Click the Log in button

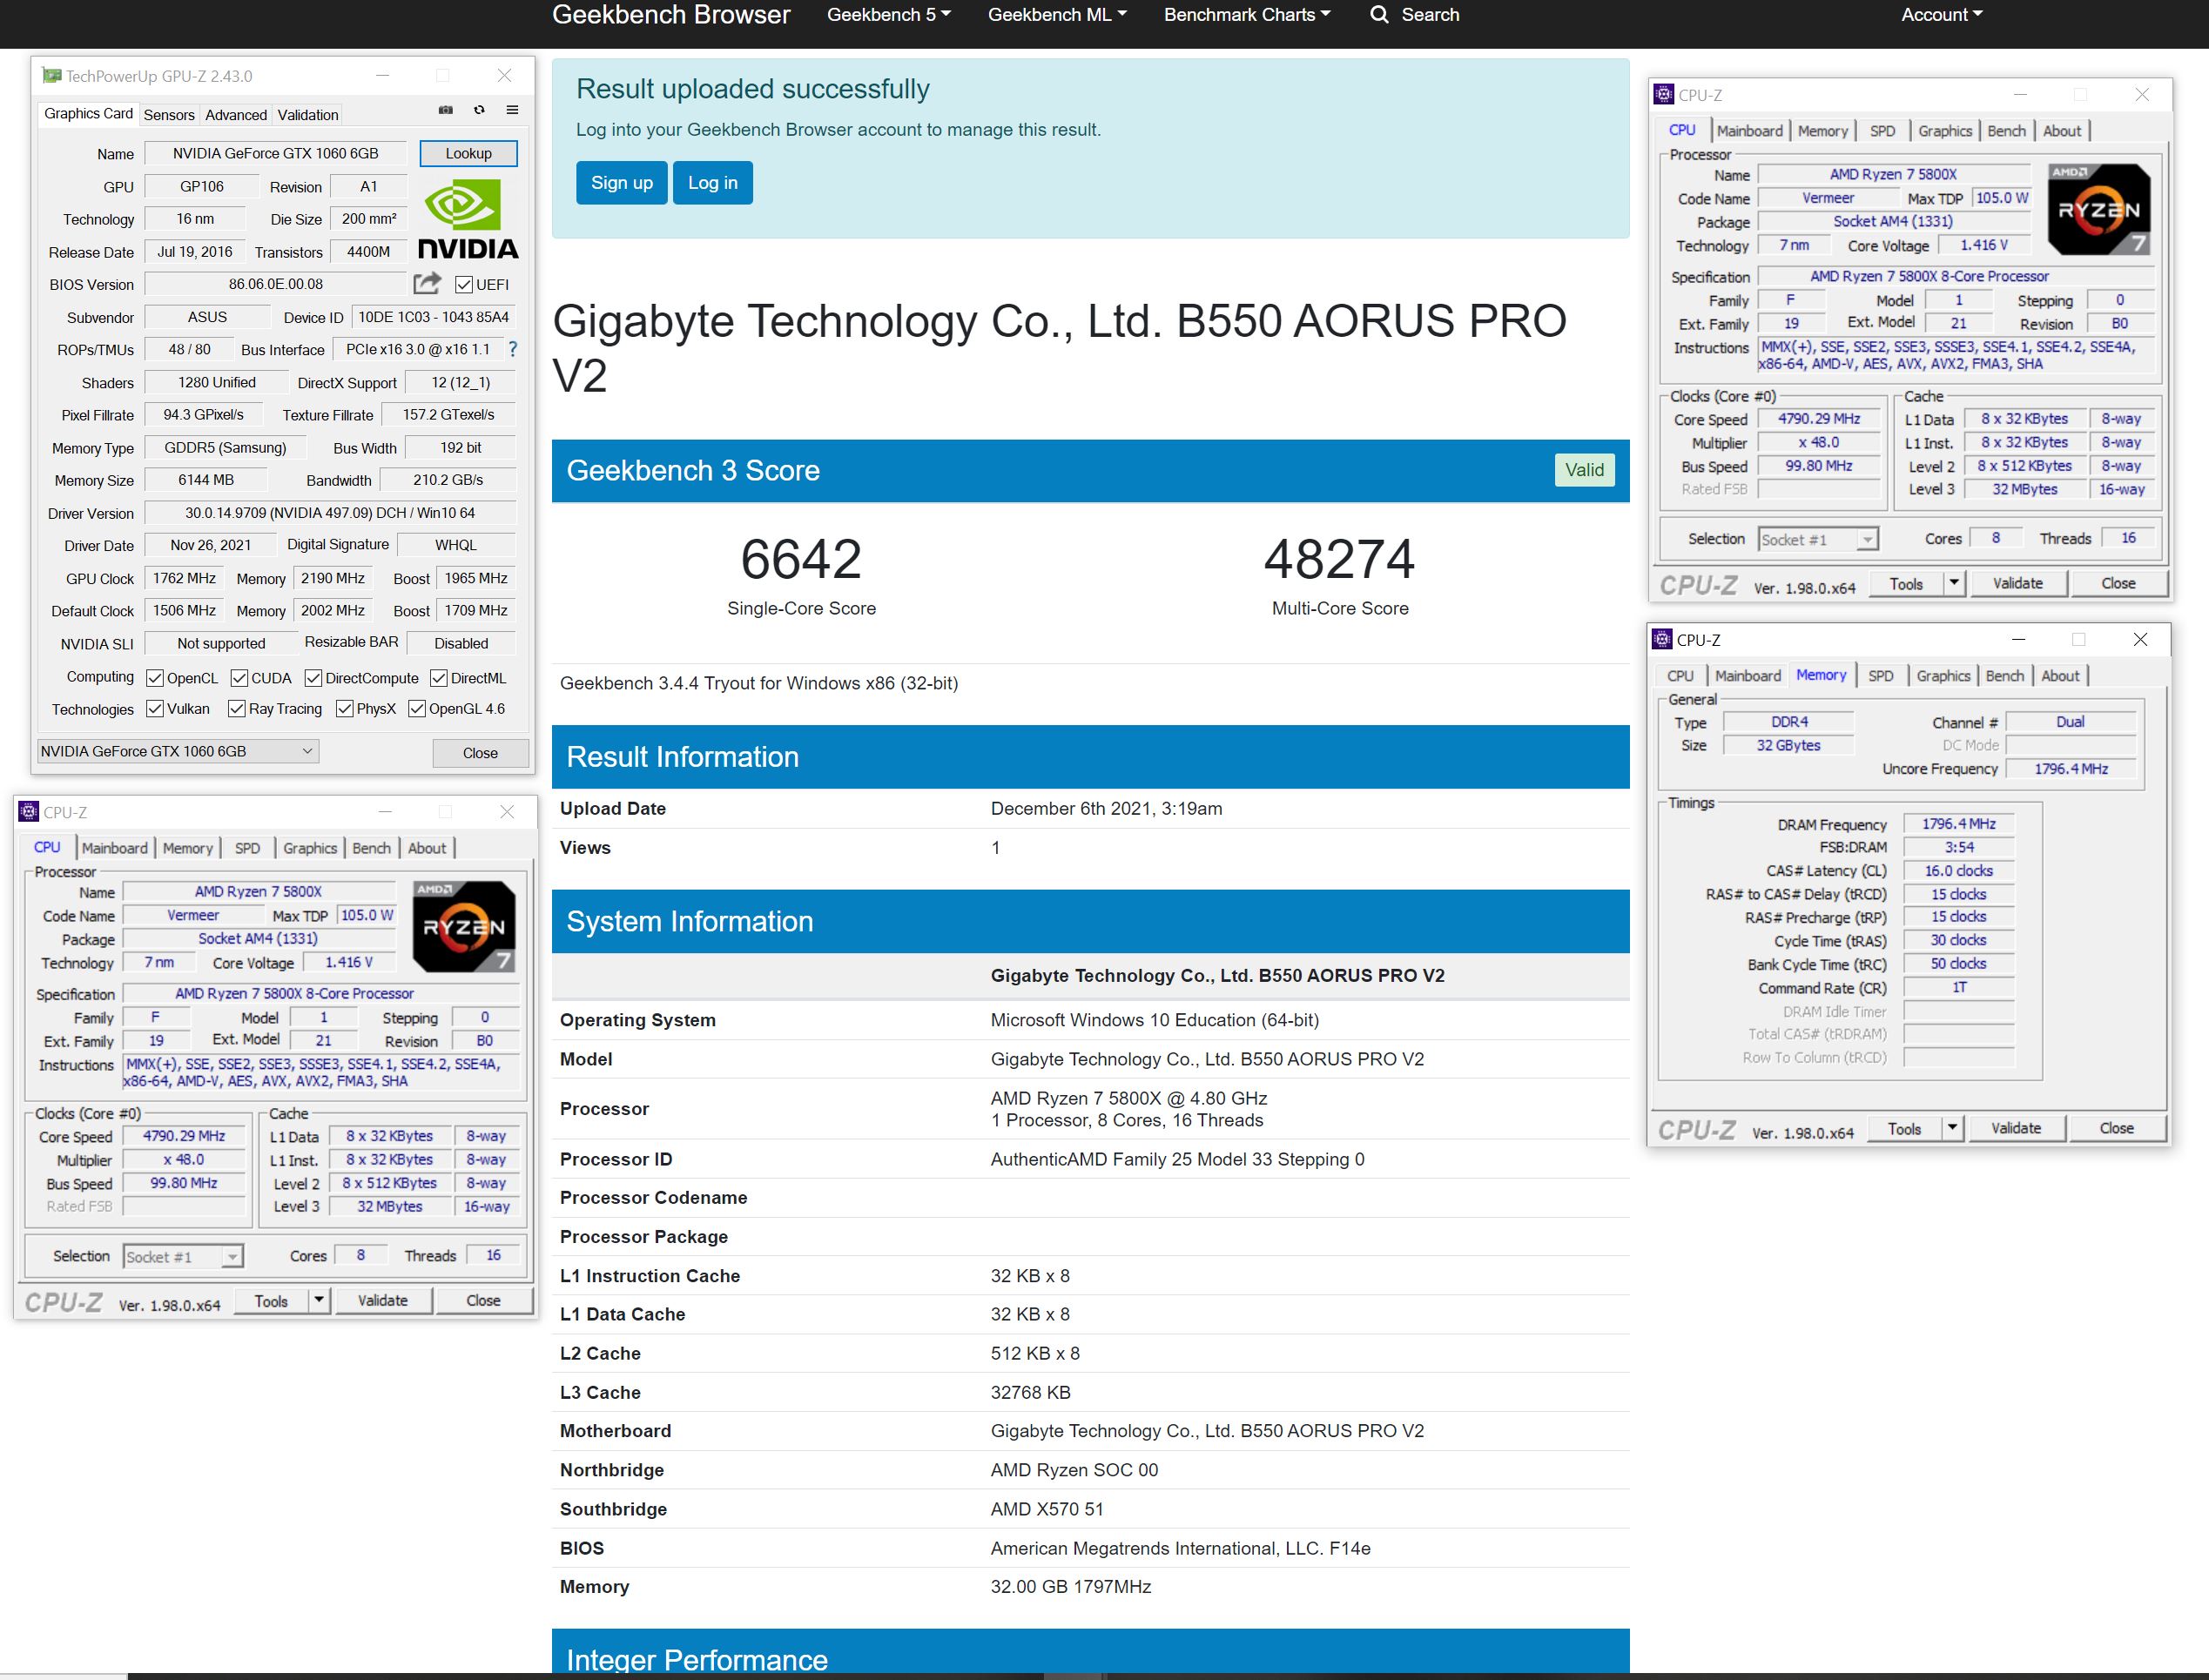[712, 182]
